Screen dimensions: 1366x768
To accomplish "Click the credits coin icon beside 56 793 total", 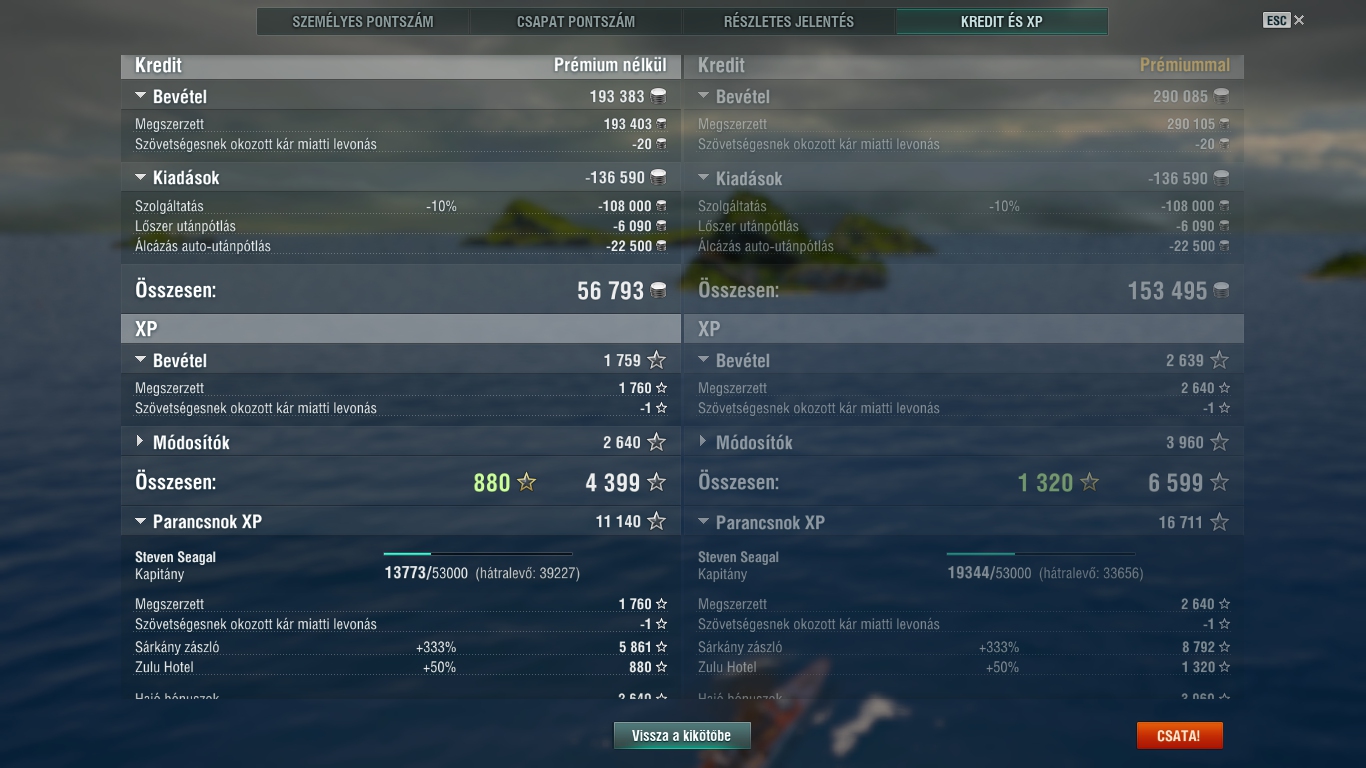I will pos(658,290).
